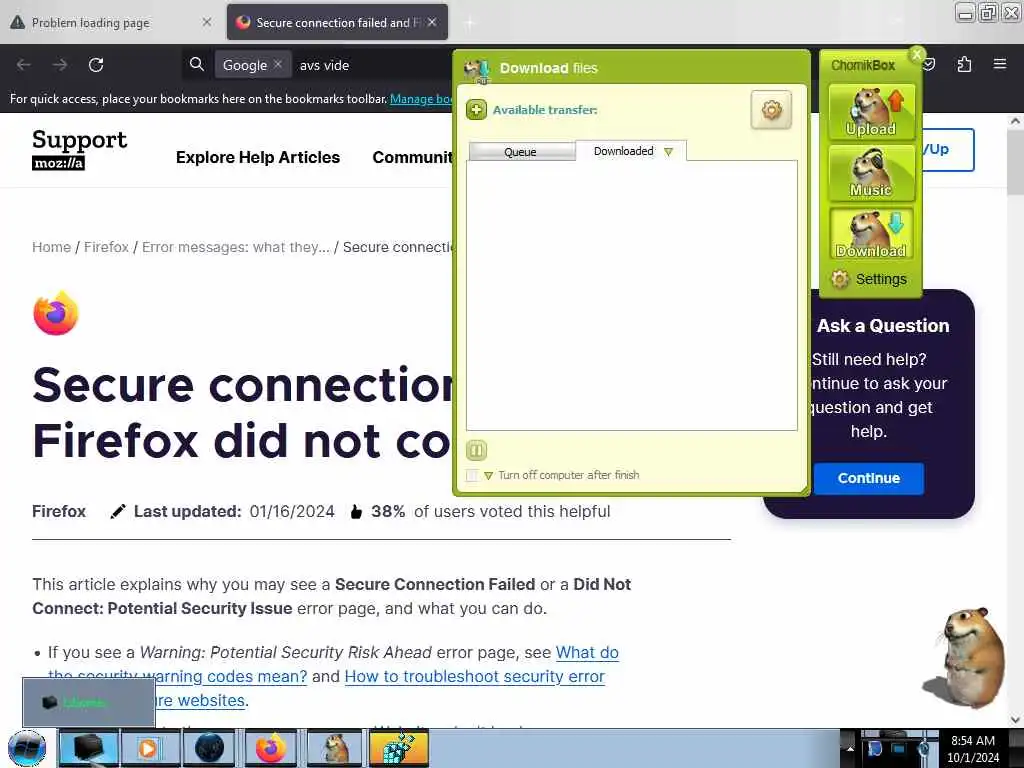The width and height of the screenshot is (1024, 768).
Task: Expand the Turn off computer options arrow
Action: coord(488,475)
